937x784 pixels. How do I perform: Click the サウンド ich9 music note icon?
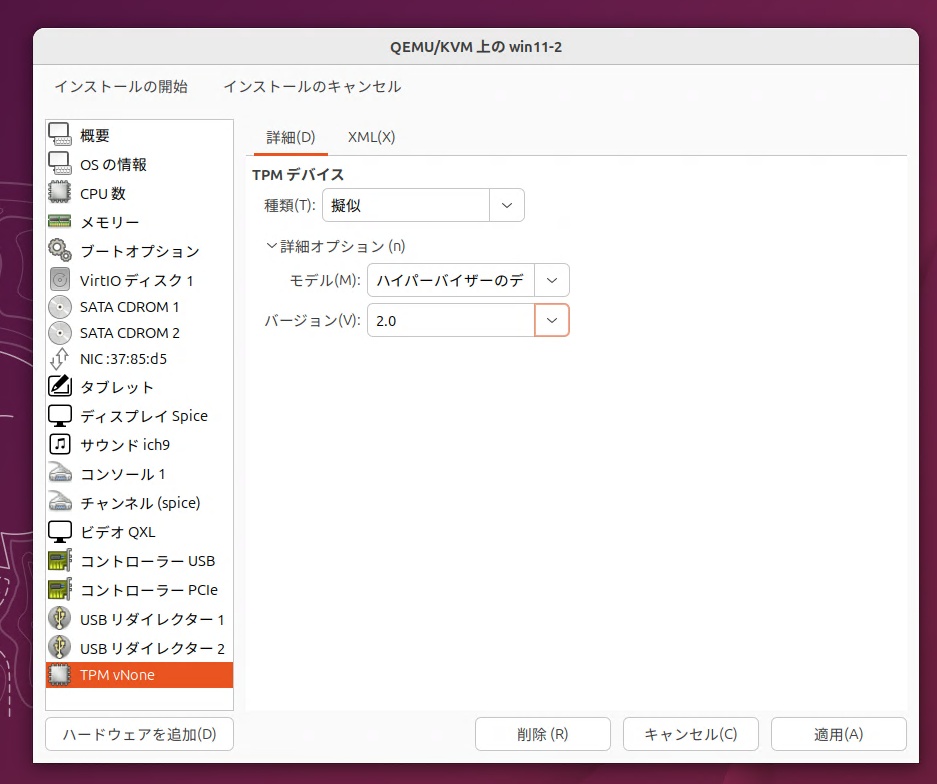(x=60, y=444)
